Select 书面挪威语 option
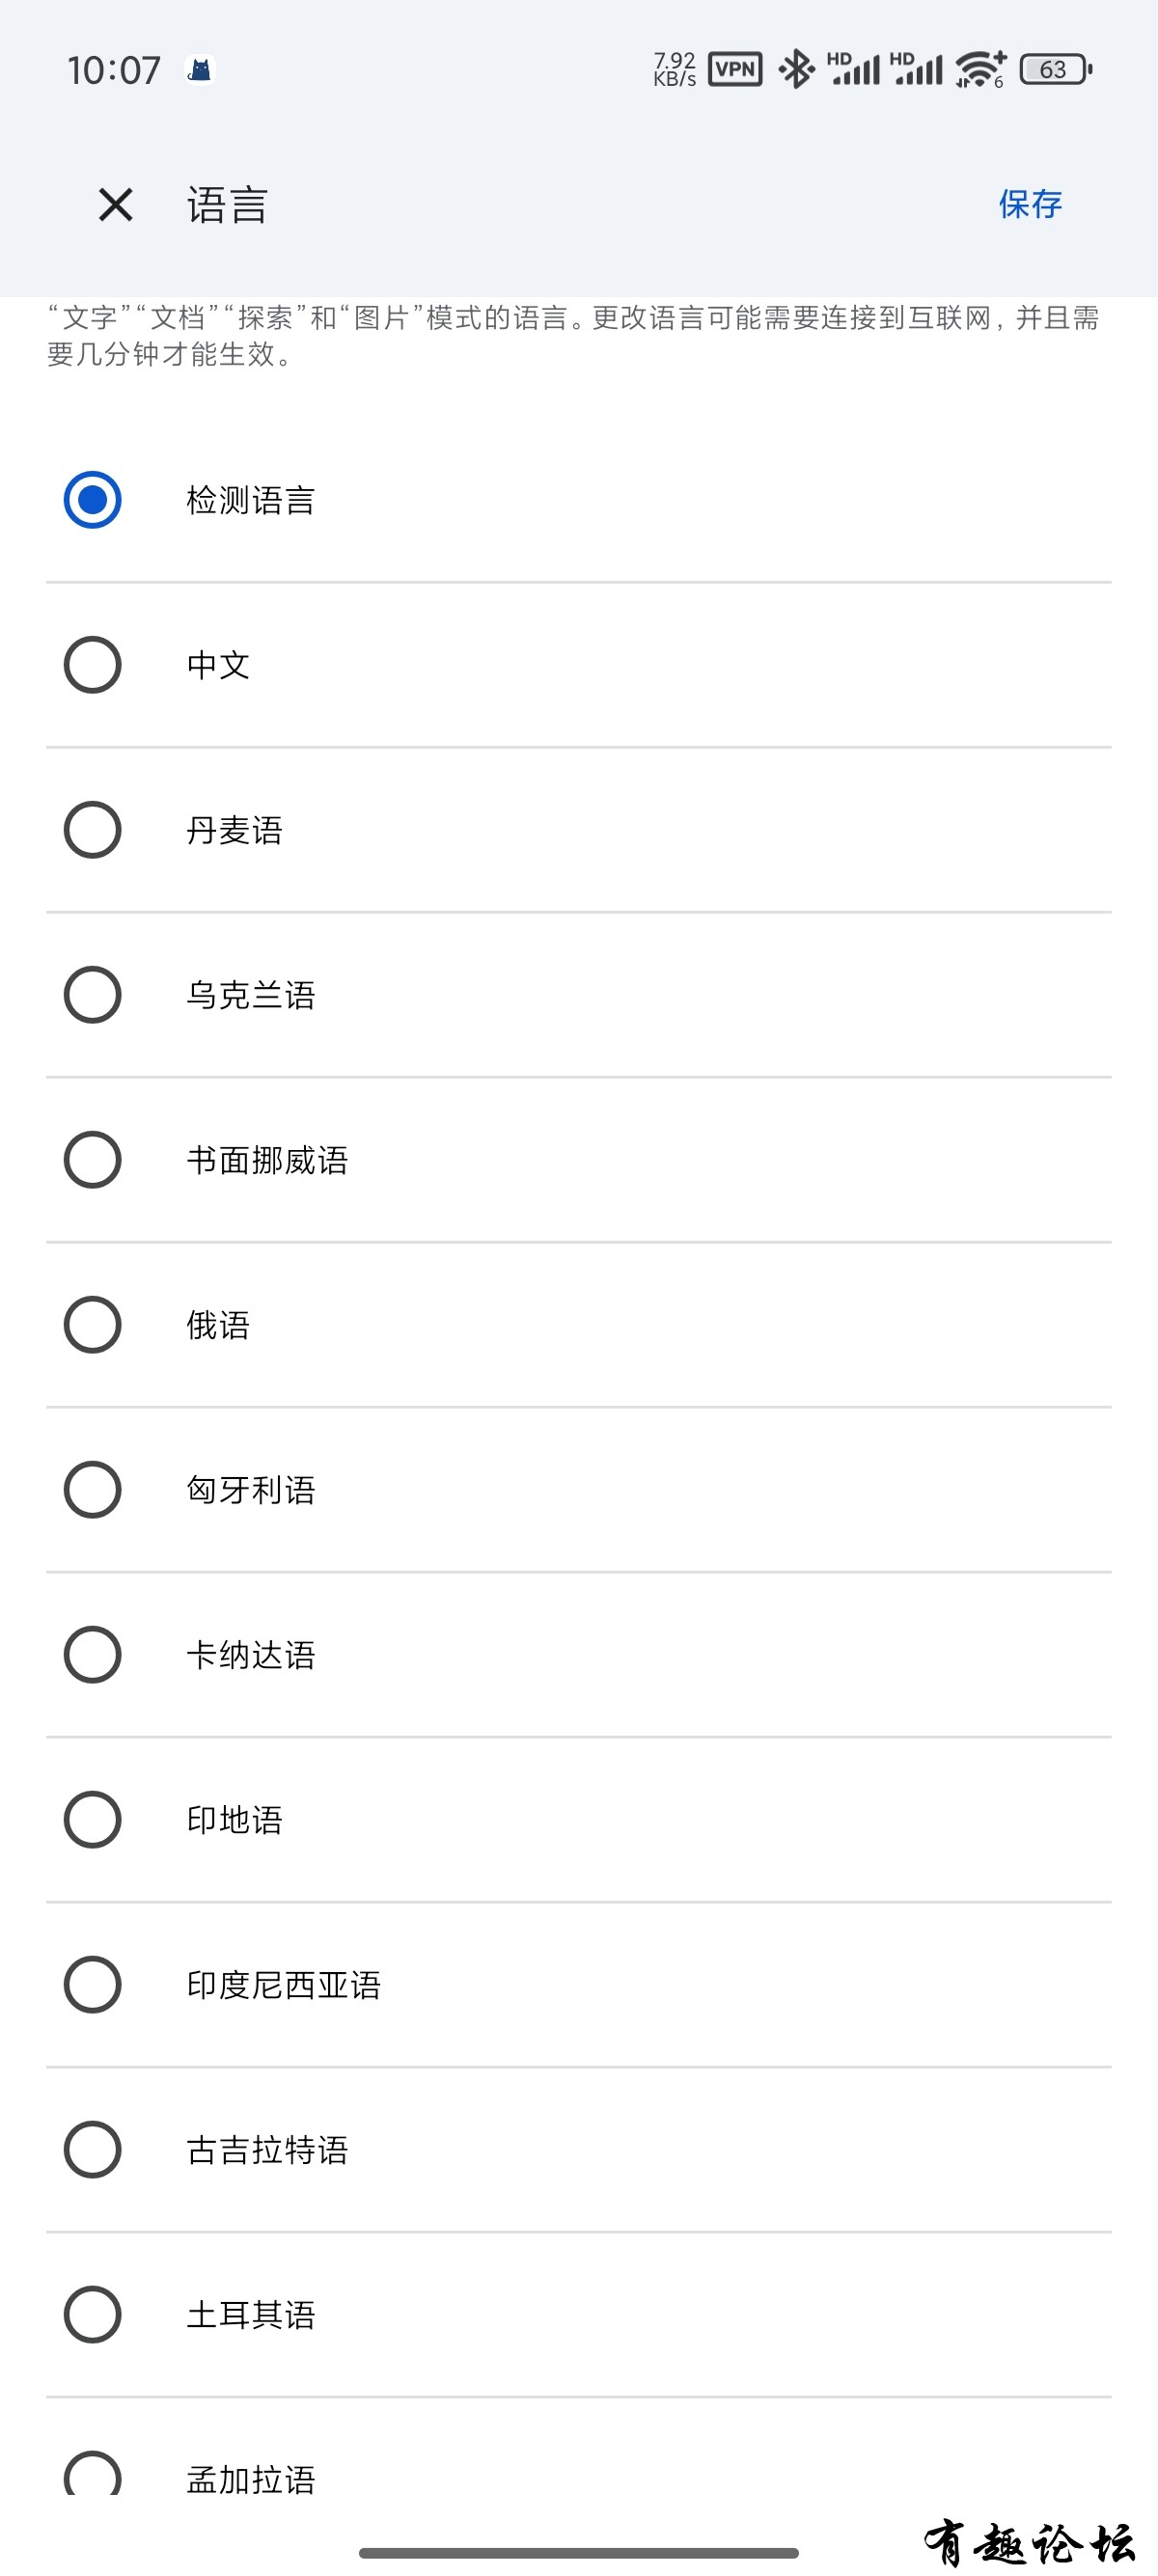The height and width of the screenshot is (2576, 1158). (578, 1160)
